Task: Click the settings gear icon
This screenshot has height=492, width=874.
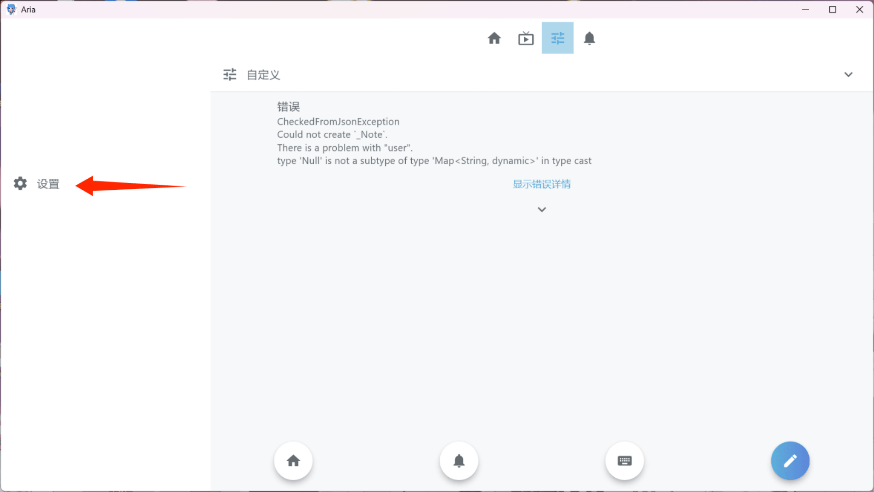Action: [x=20, y=183]
